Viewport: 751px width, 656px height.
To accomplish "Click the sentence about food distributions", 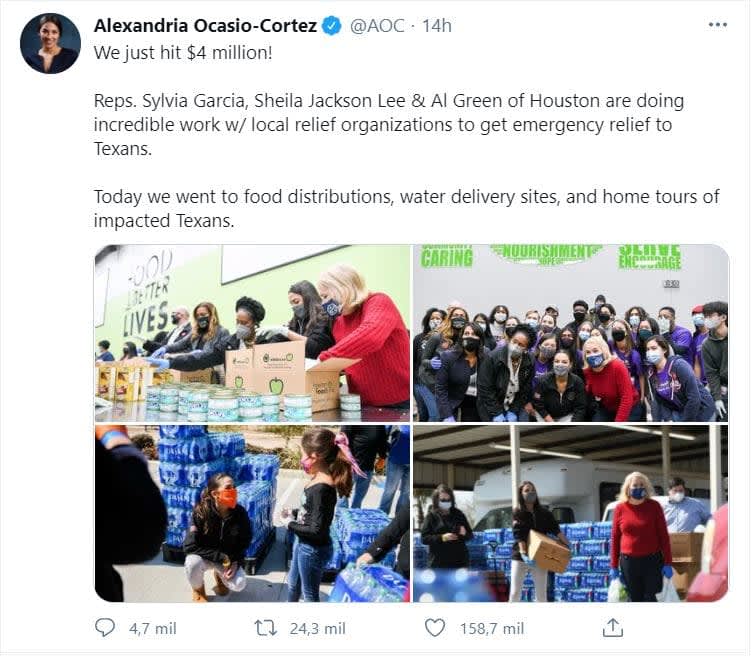I will coord(407,208).
